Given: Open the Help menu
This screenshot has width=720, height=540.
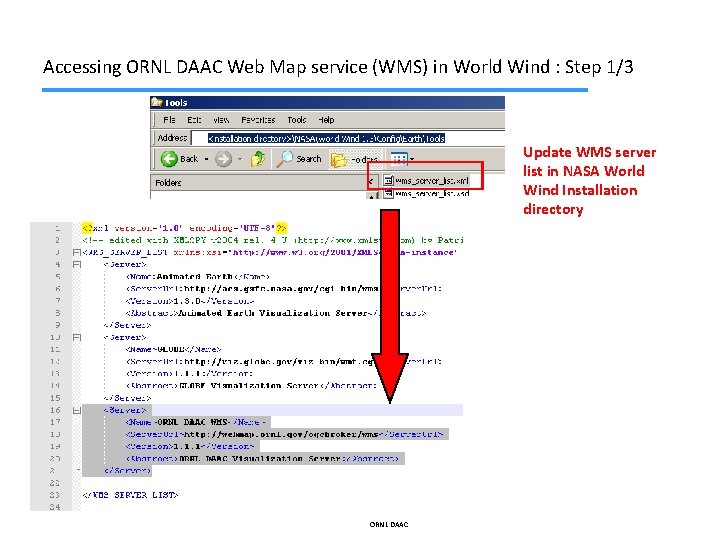Looking at the screenshot, I should (x=326, y=120).
